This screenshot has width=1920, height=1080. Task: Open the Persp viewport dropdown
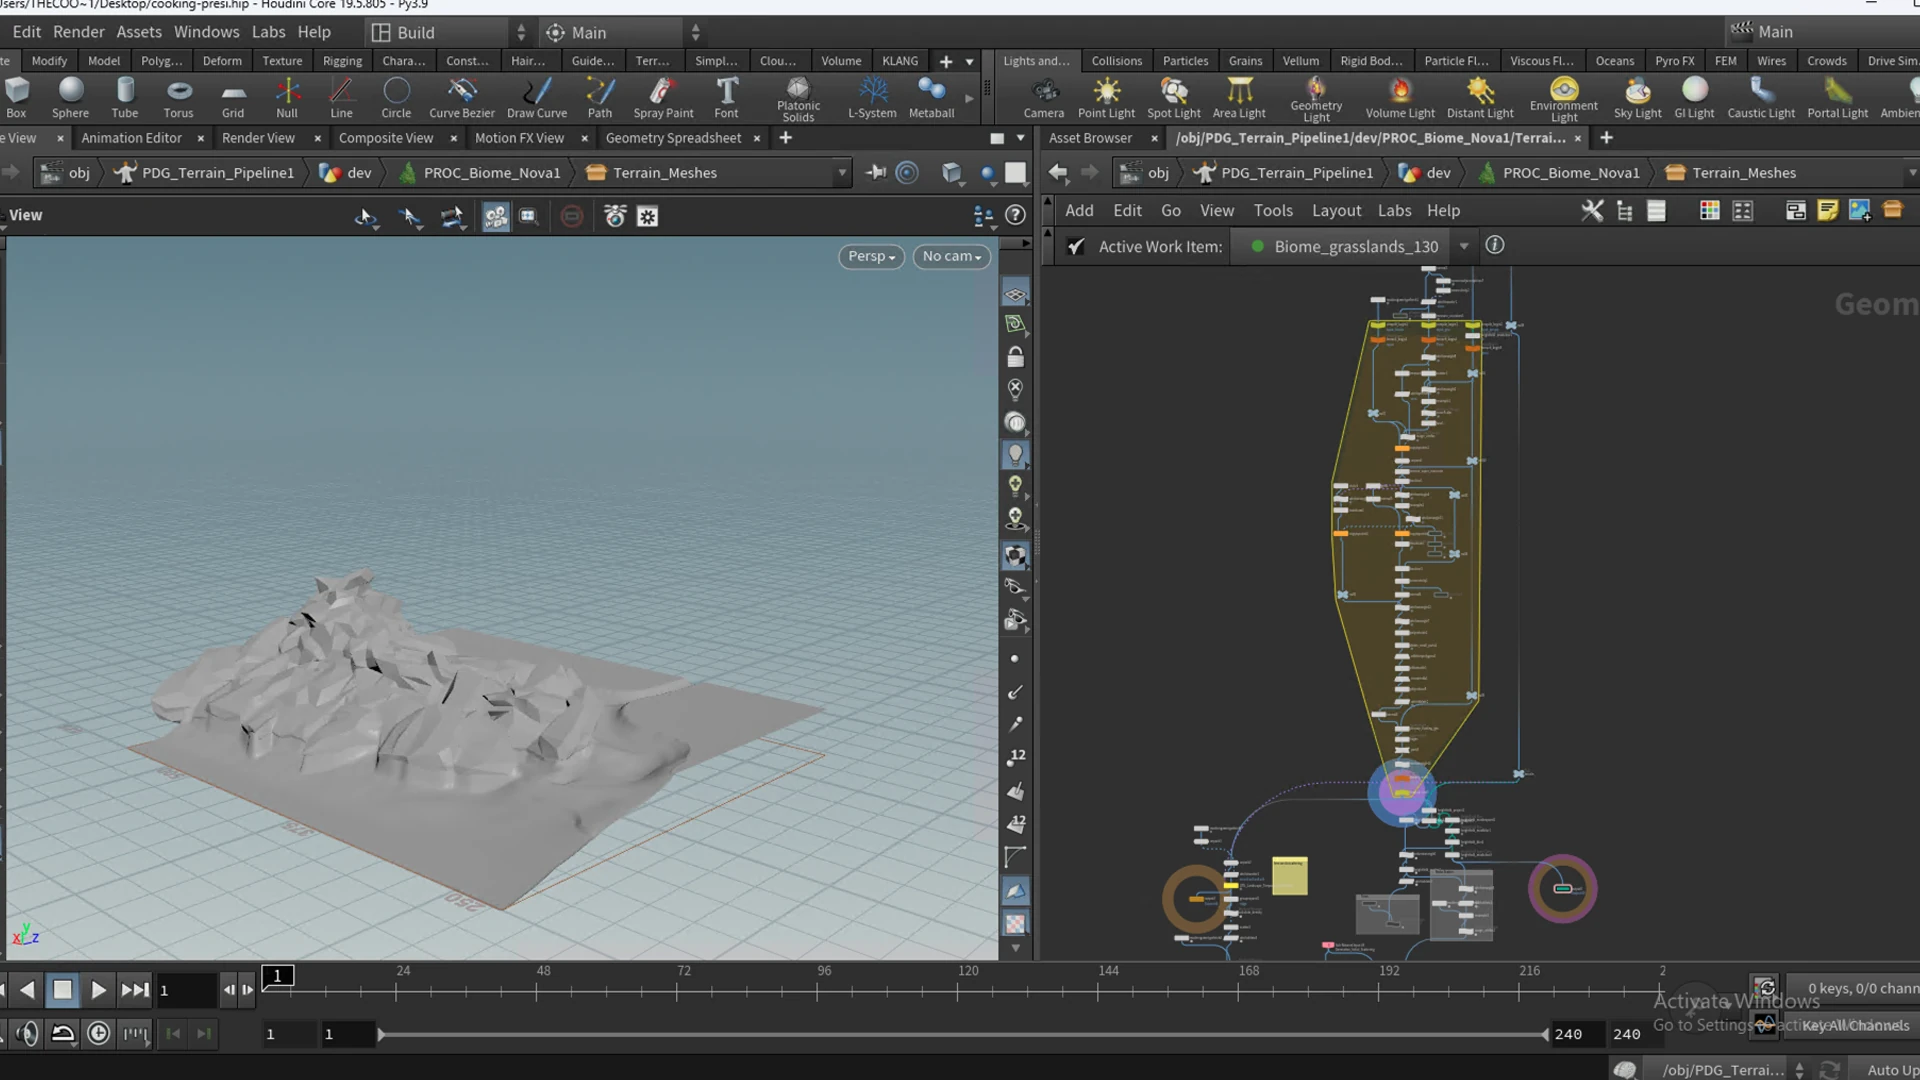coord(871,256)
